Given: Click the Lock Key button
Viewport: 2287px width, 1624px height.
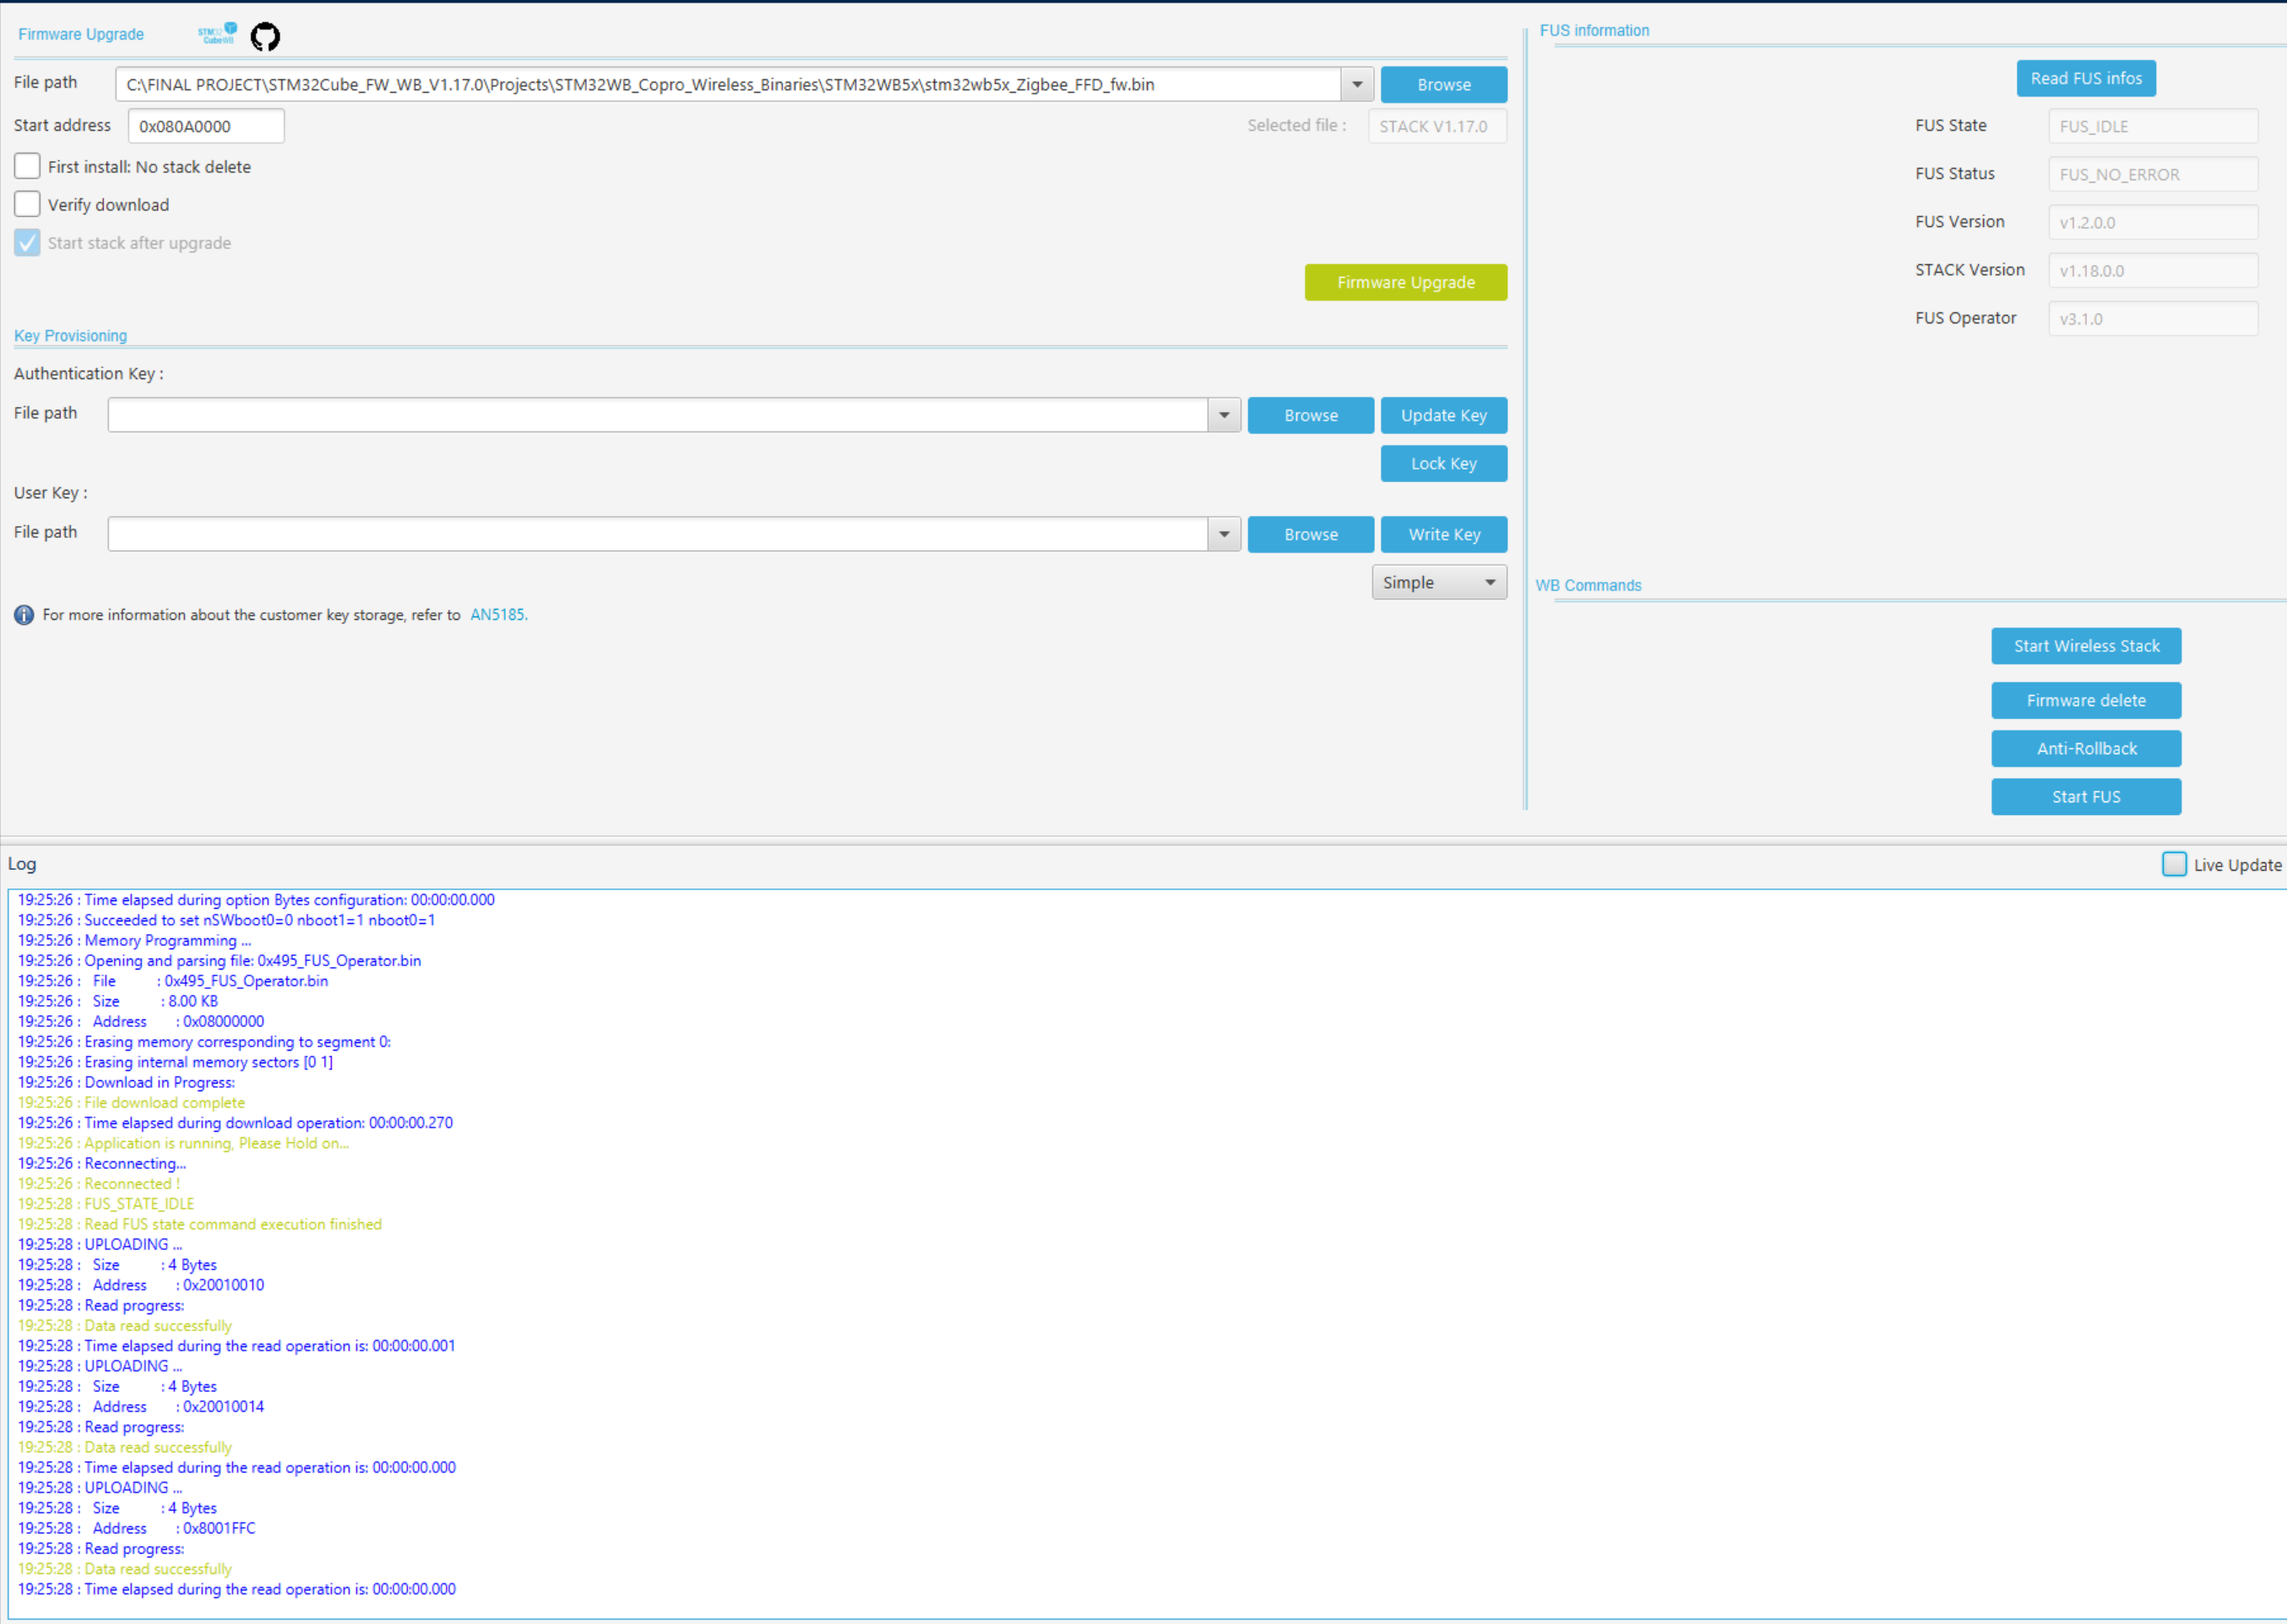Looking at the screenshot, I should coord(1444,463).
